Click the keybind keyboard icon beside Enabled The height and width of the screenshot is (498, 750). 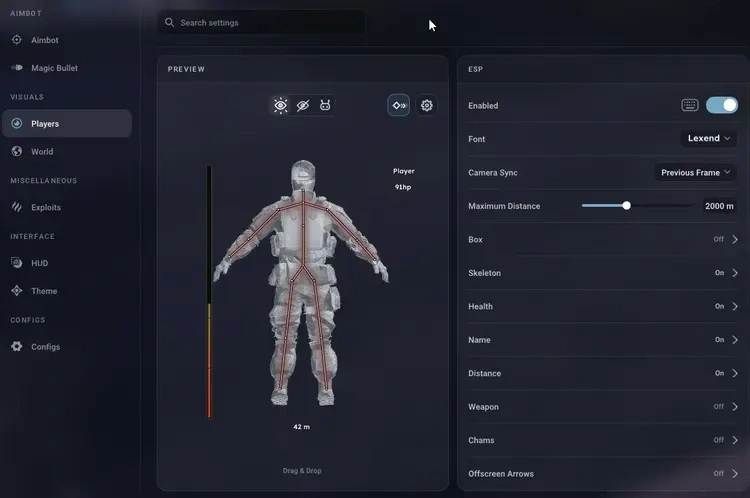(690, 105)
